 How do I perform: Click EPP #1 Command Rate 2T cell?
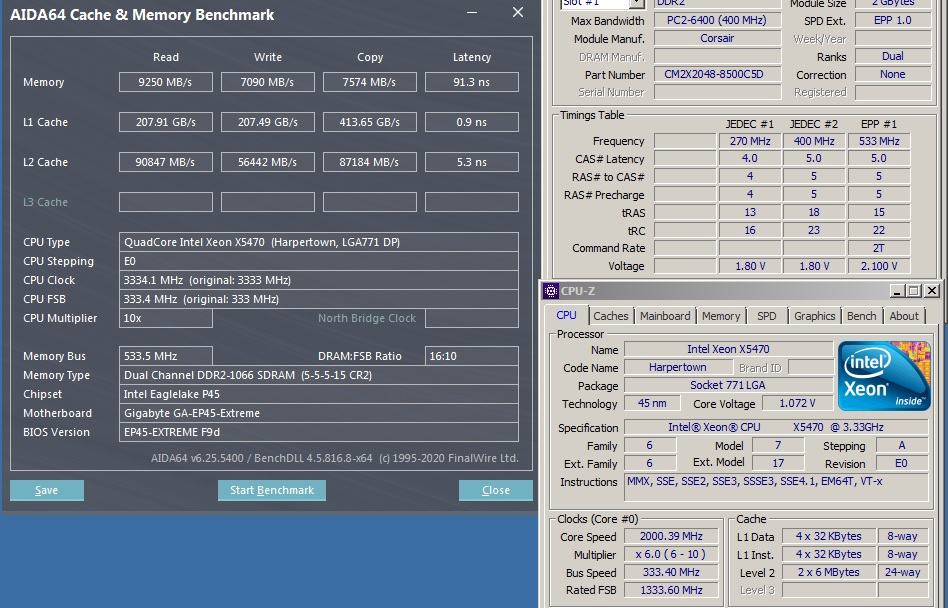tap(879, 248)
